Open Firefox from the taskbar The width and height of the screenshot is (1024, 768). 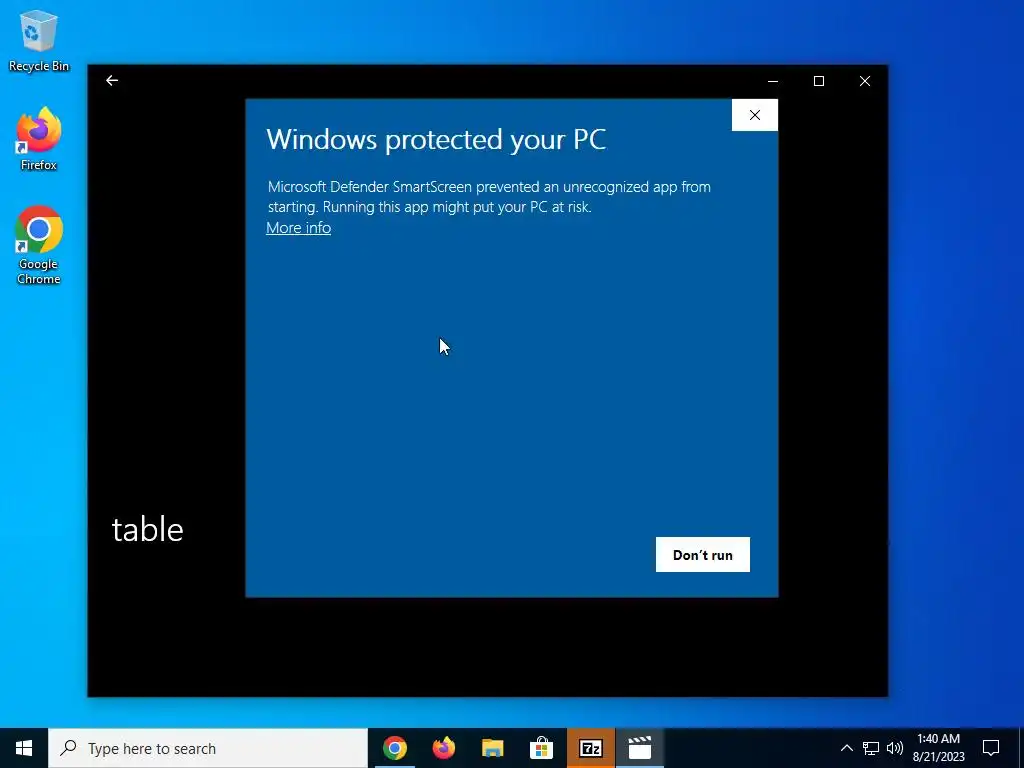coord(443,748)
